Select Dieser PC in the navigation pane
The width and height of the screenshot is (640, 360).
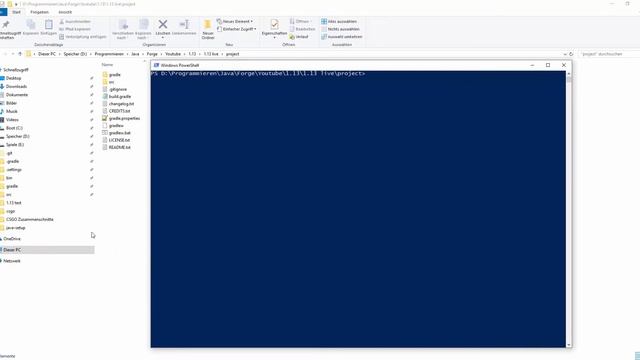click(x=47, y=250)
